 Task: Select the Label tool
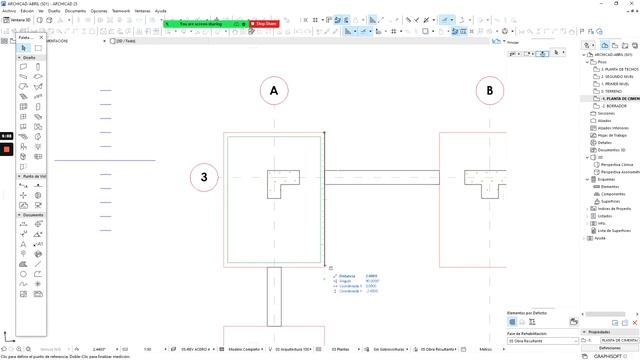[38, 244]
